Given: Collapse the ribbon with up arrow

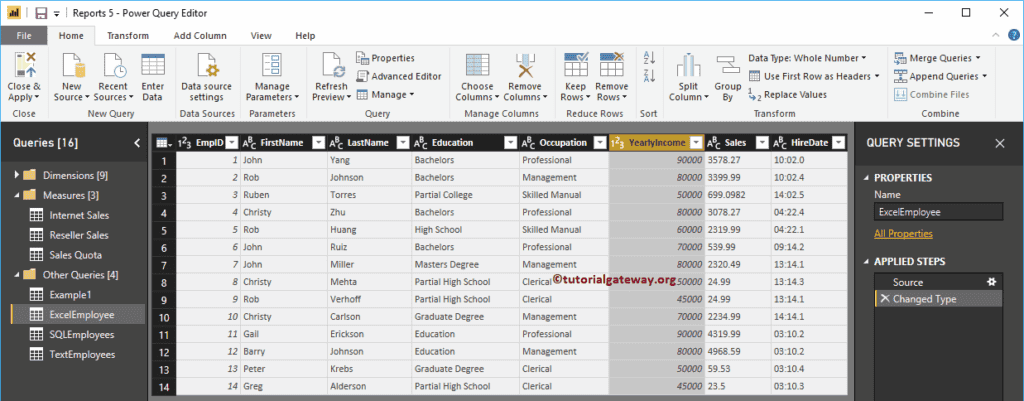Looking at the screenshot, I should pos(995,35).
